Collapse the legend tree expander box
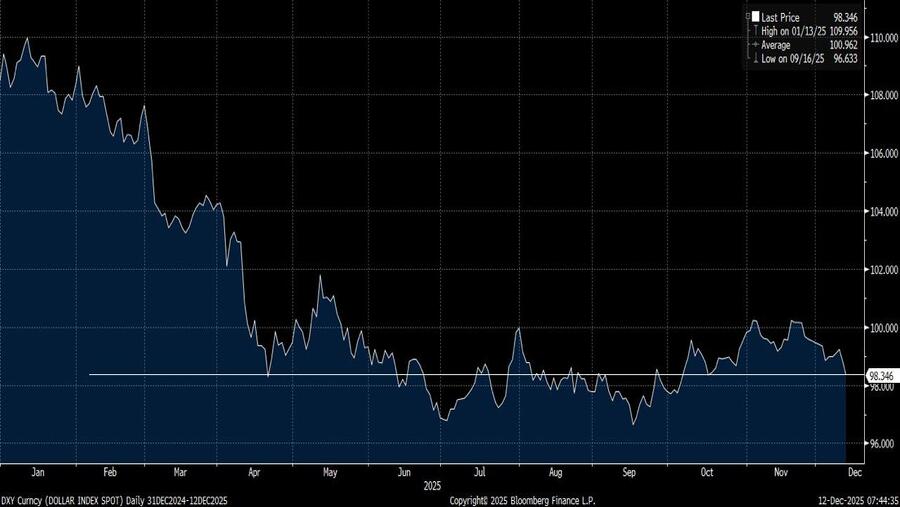This screenshot has height=507, width=900. click(x=747, y=18)
